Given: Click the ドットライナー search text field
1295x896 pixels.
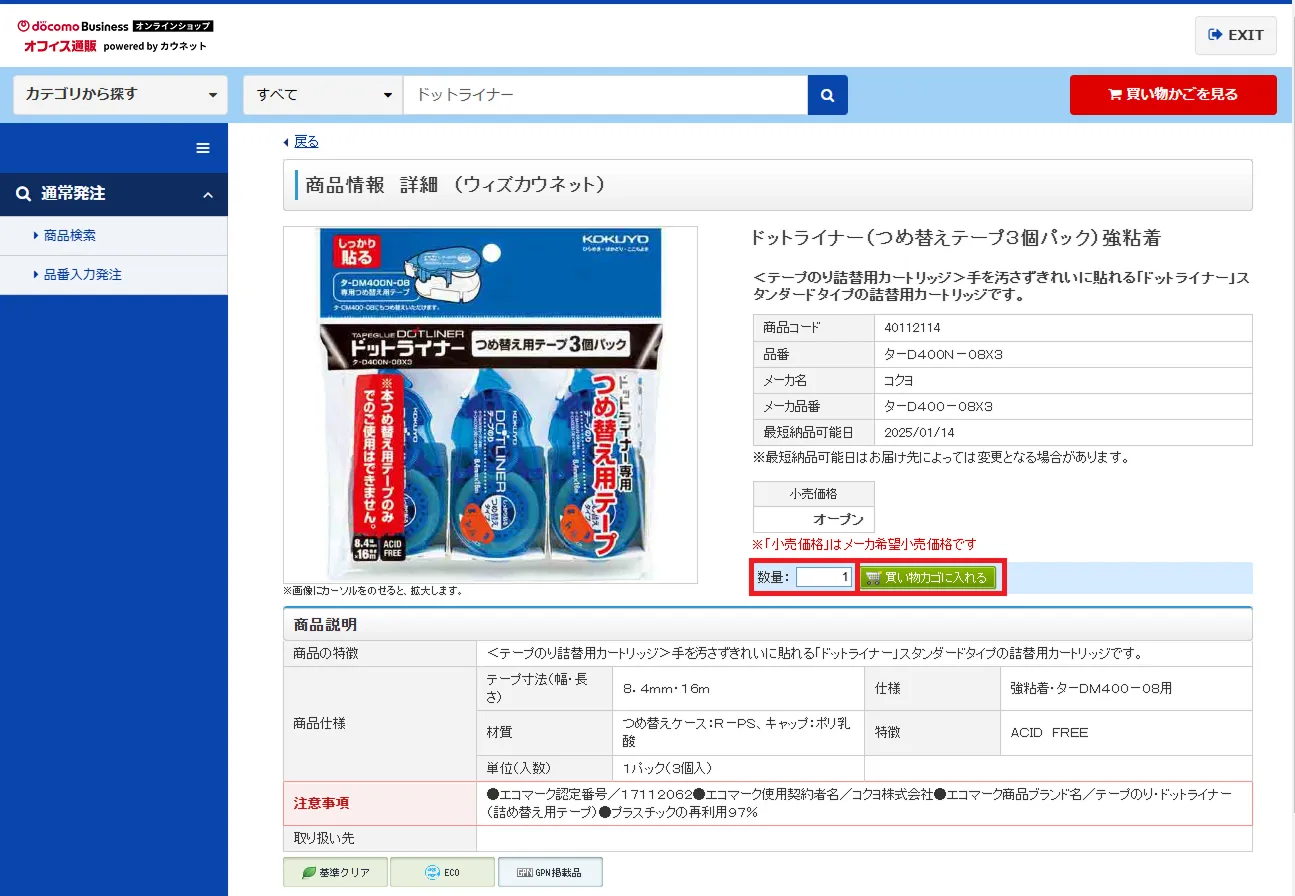Looking at the screenshot, I should pos(605,95).
